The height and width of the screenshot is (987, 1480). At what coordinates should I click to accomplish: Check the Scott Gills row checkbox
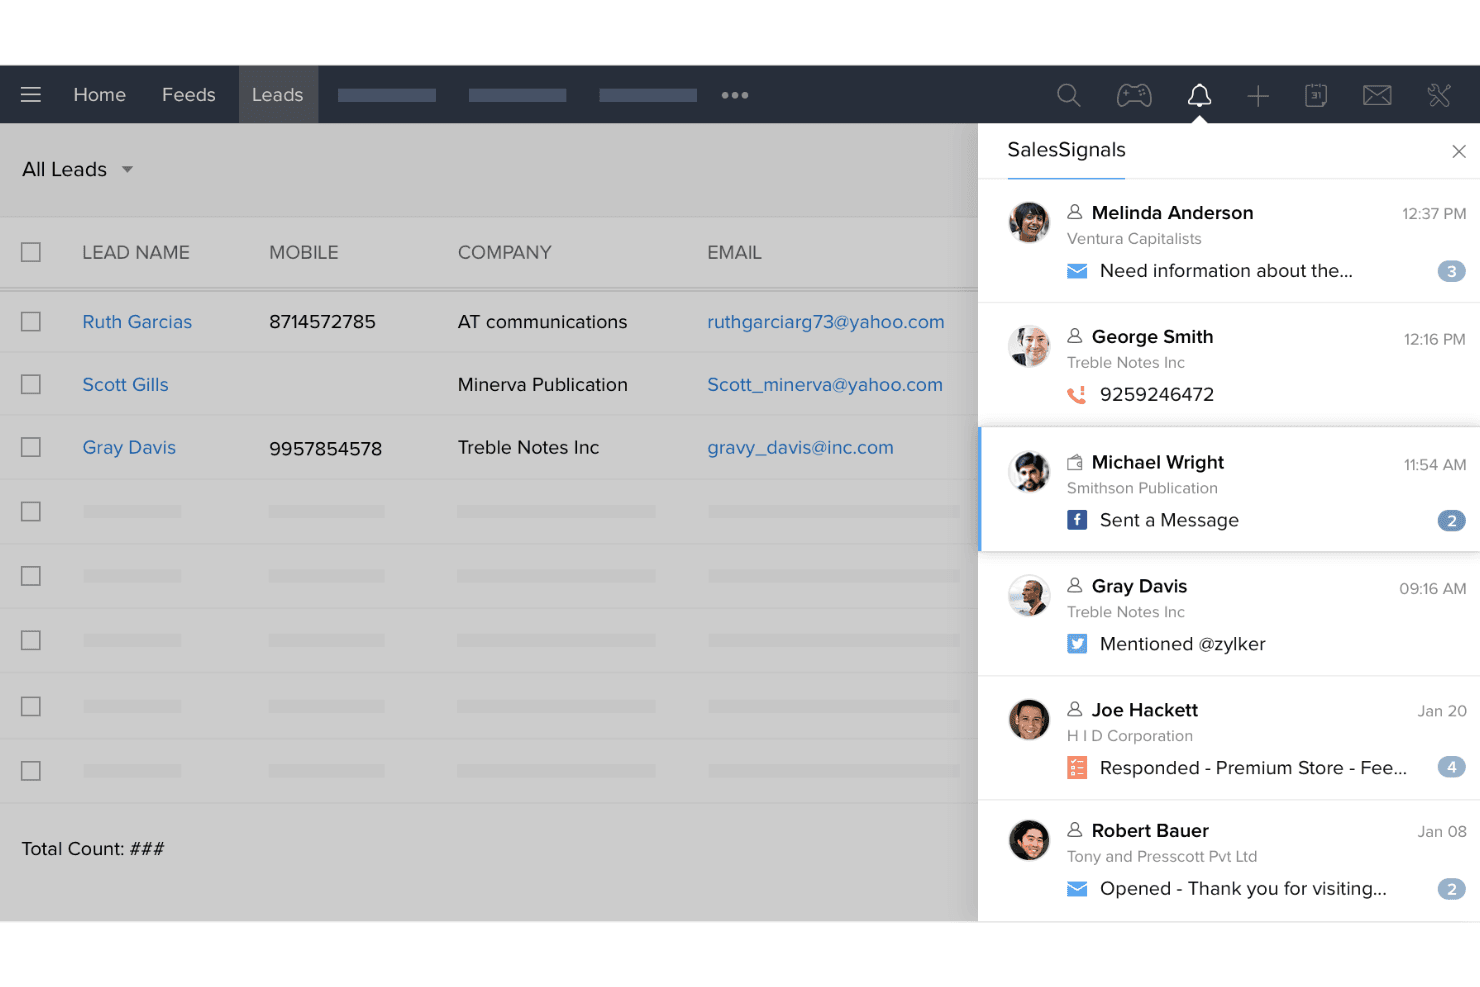tap(31, 384)
